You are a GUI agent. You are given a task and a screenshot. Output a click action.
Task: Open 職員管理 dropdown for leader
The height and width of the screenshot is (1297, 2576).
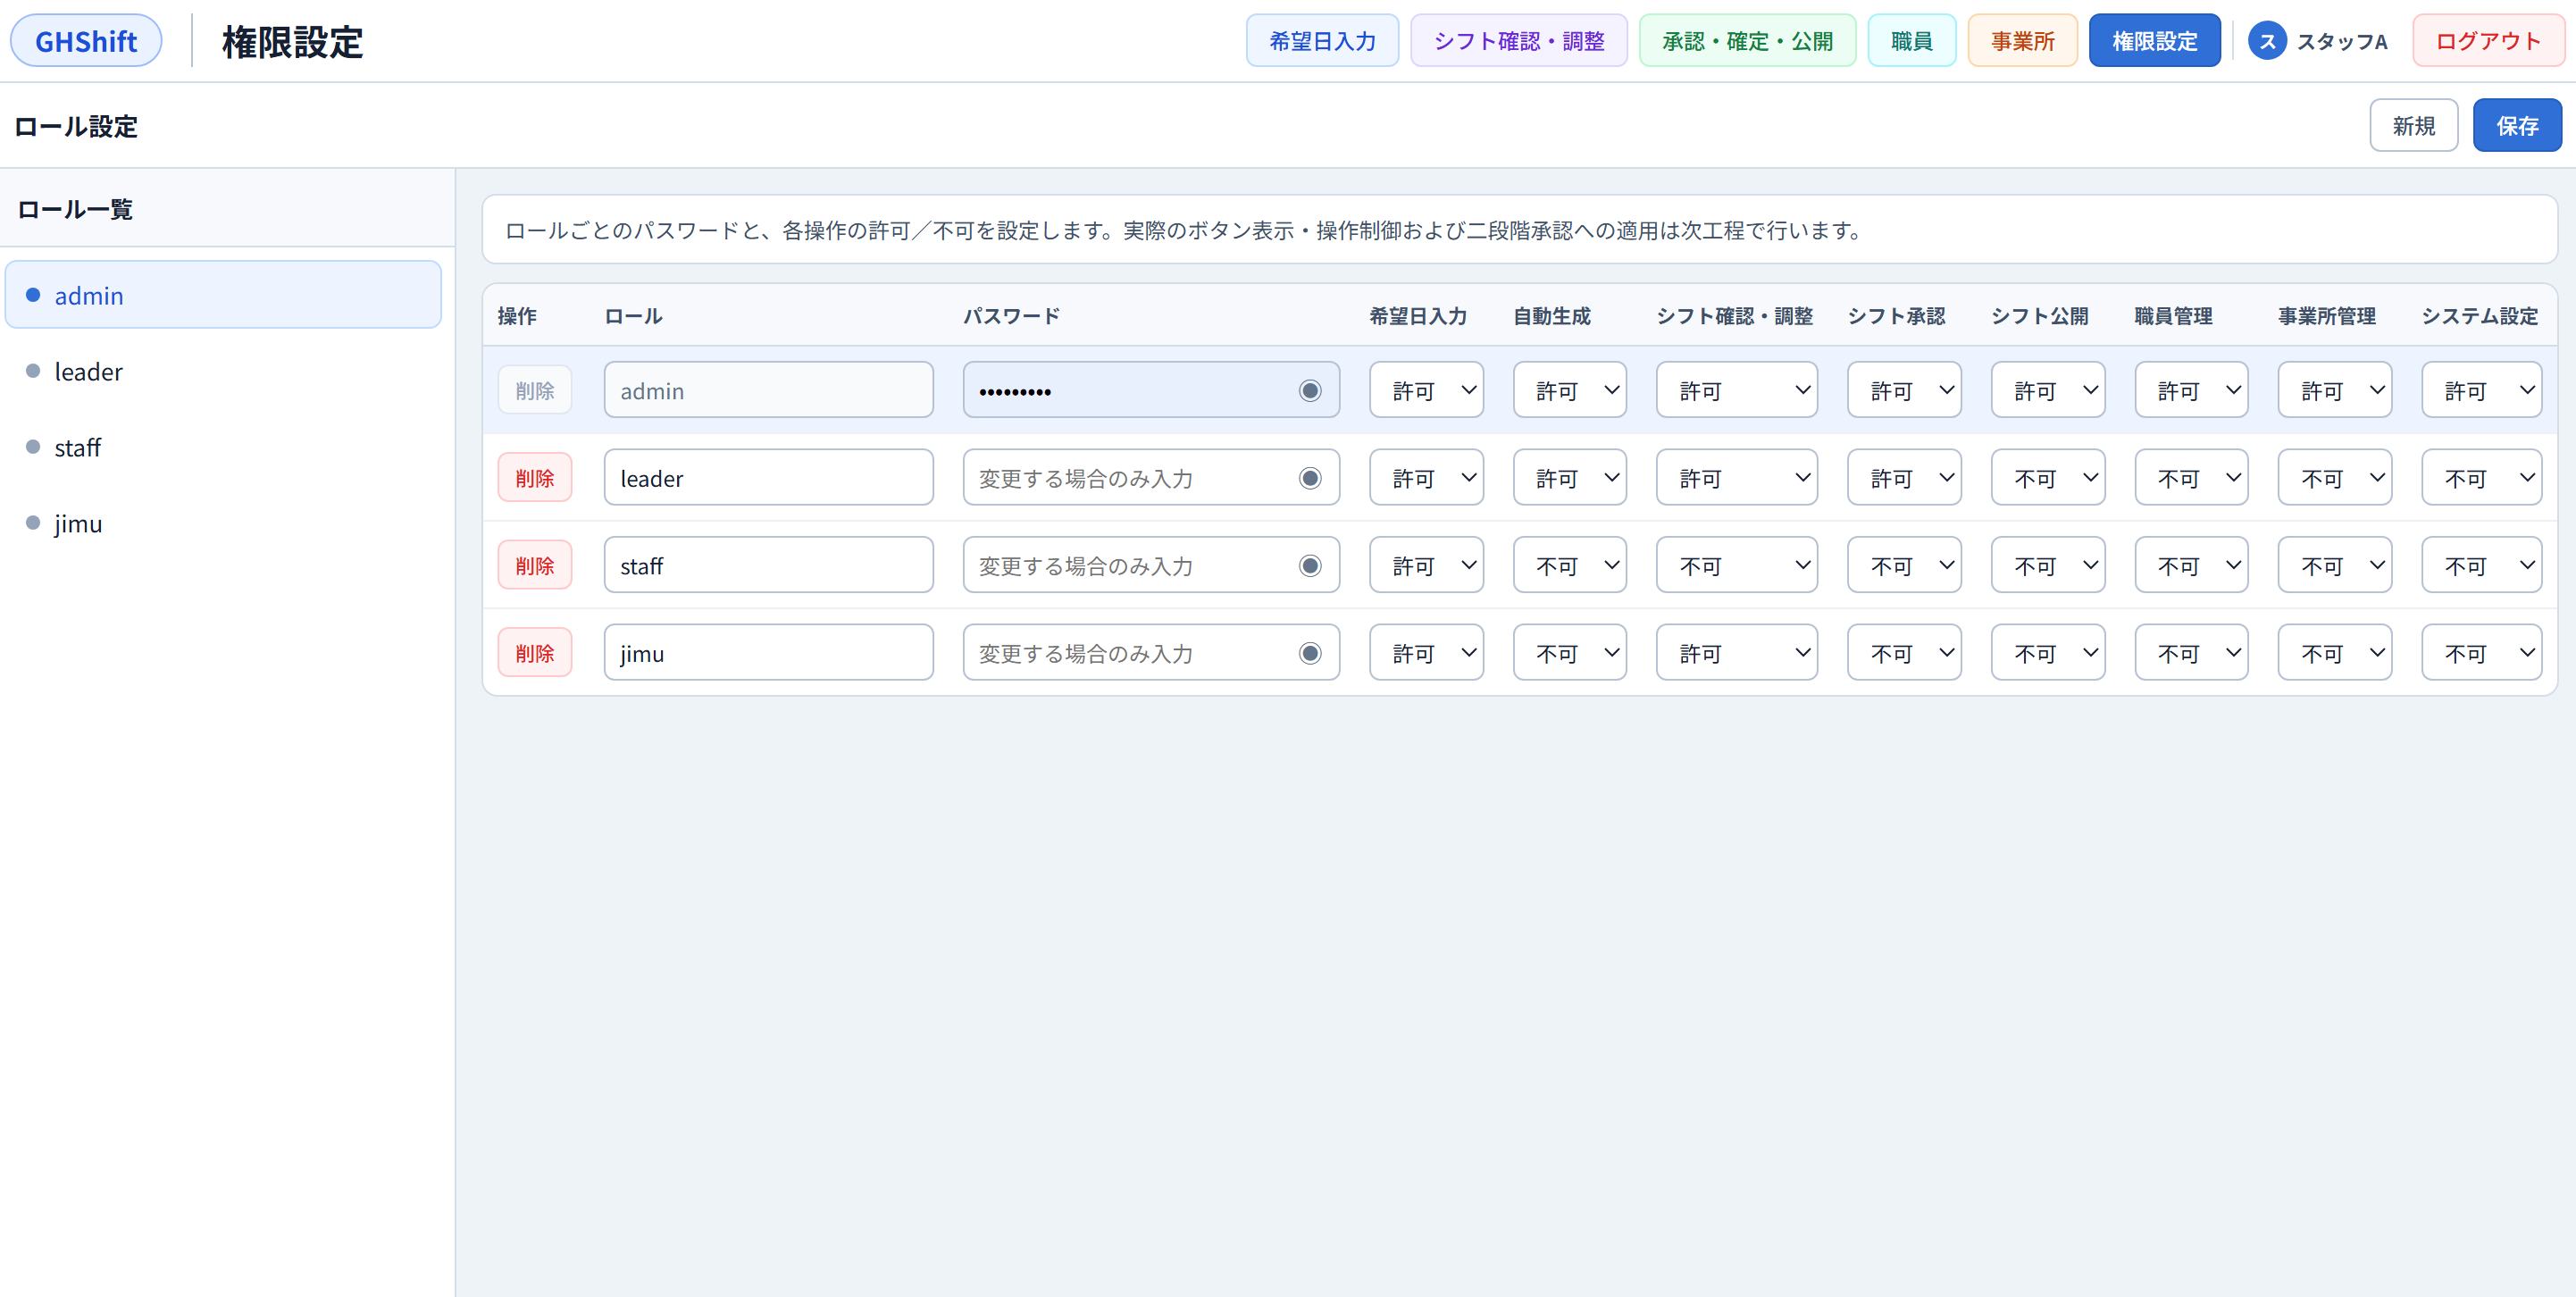pyautogui.click(x=2191, y=478)
